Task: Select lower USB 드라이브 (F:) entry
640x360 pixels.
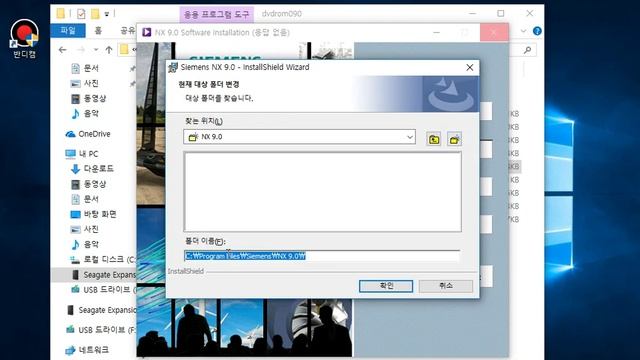Action: point(101,330)
